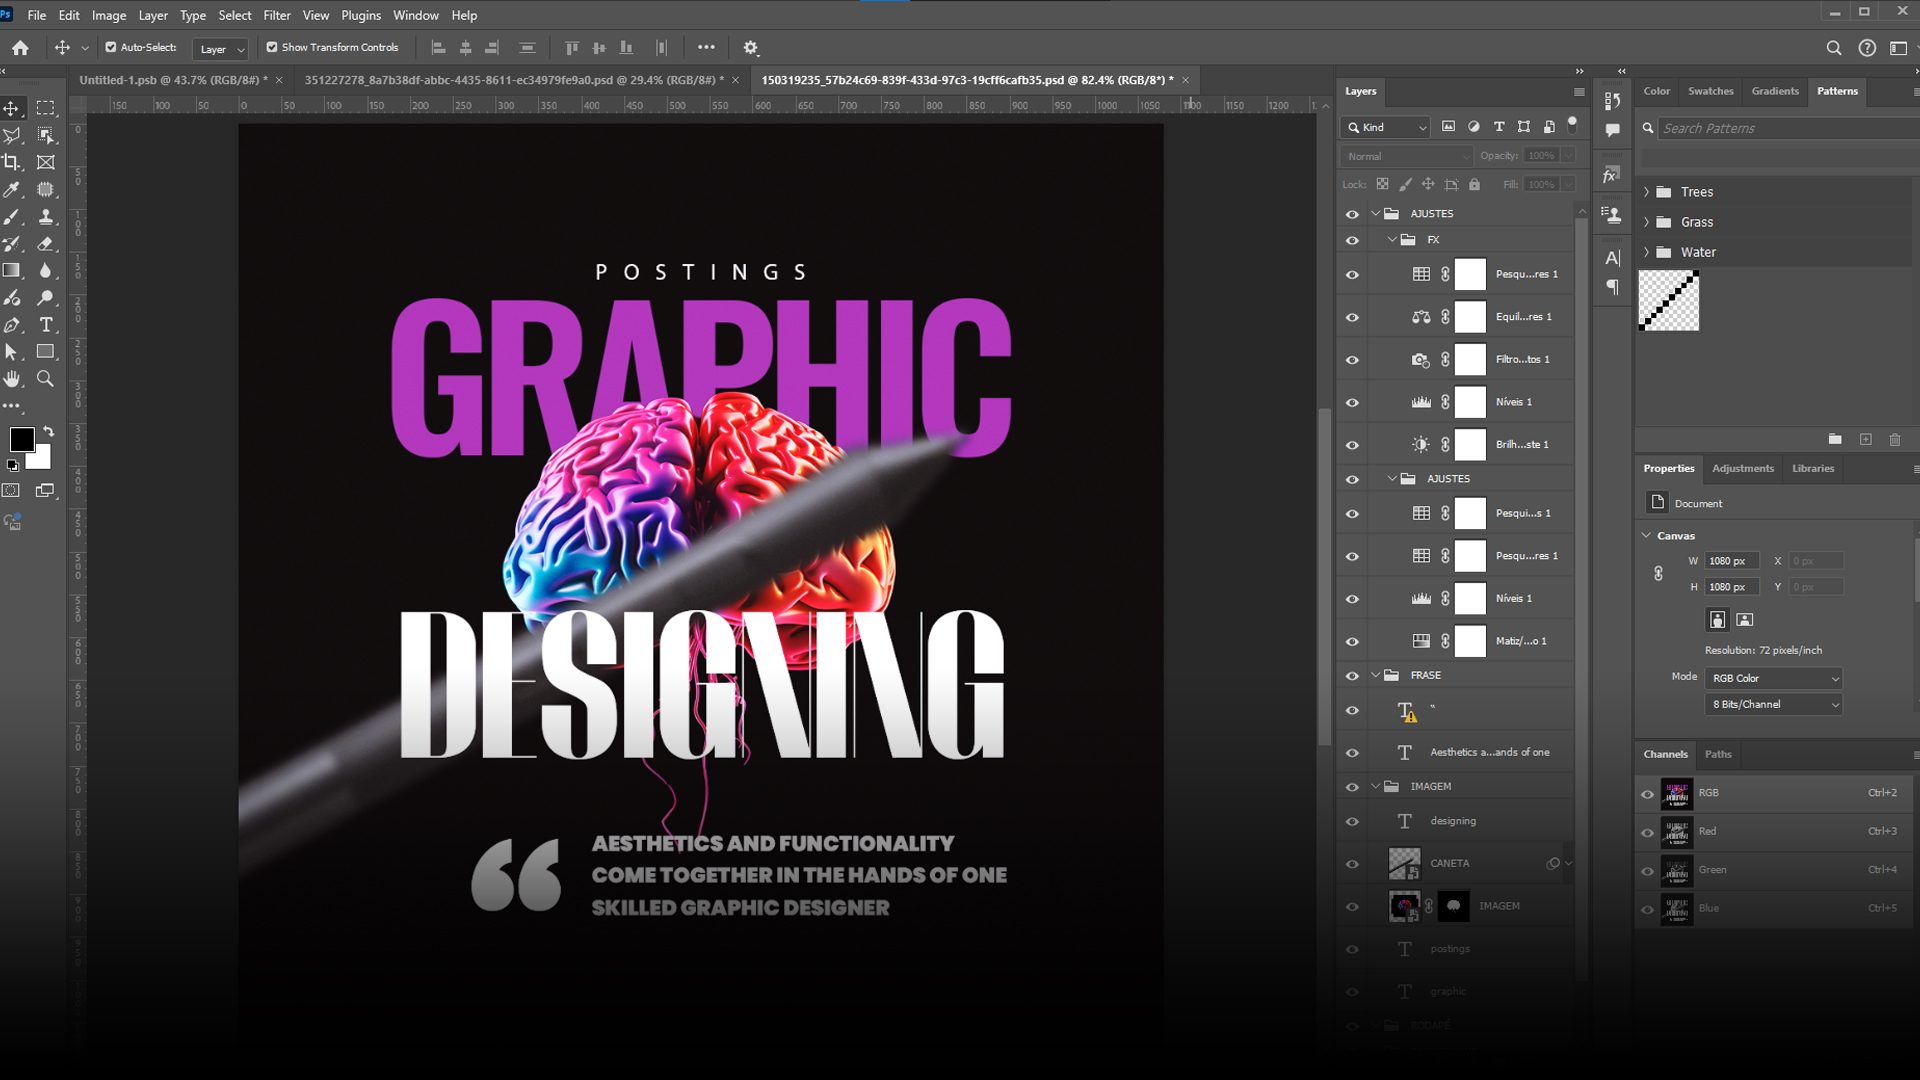
Task: Uncheck the Auto-Select checkbox
Action: pyautogui.click(x=111, y=47)
